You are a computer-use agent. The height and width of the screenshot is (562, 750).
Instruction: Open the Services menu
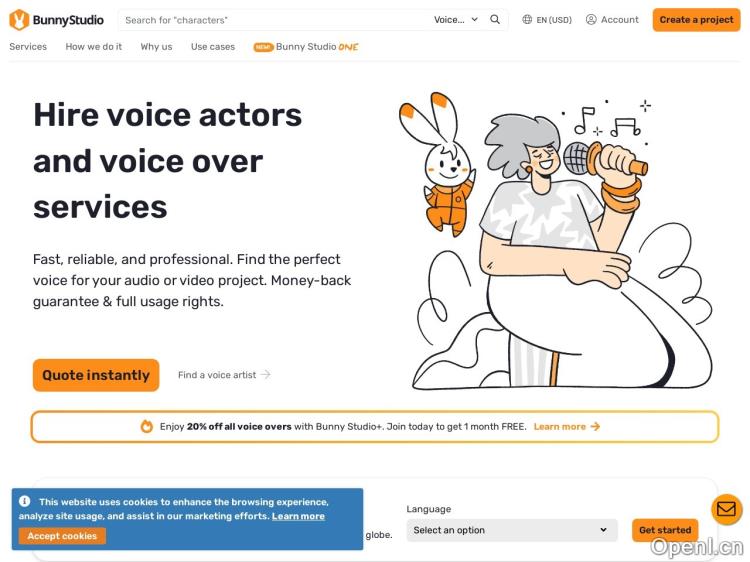(x=28, y=47)
